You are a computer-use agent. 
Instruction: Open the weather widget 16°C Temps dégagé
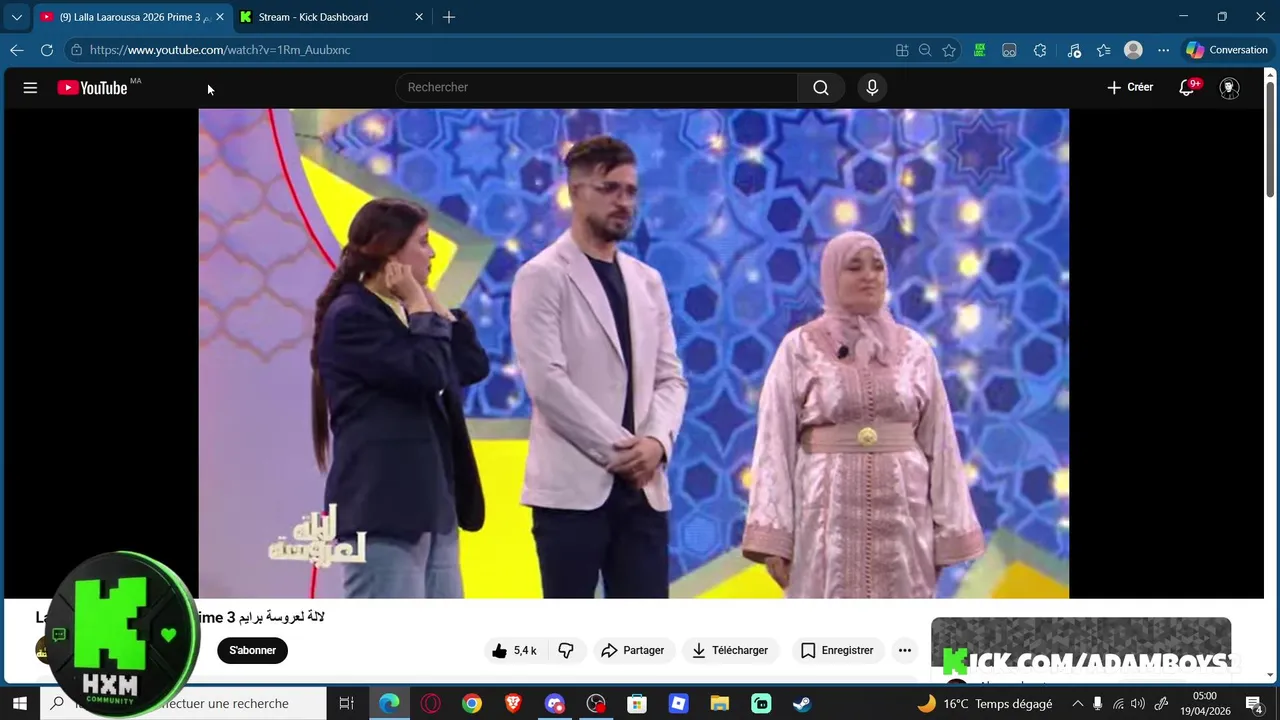pyautogui.click(x=985, y=703)
